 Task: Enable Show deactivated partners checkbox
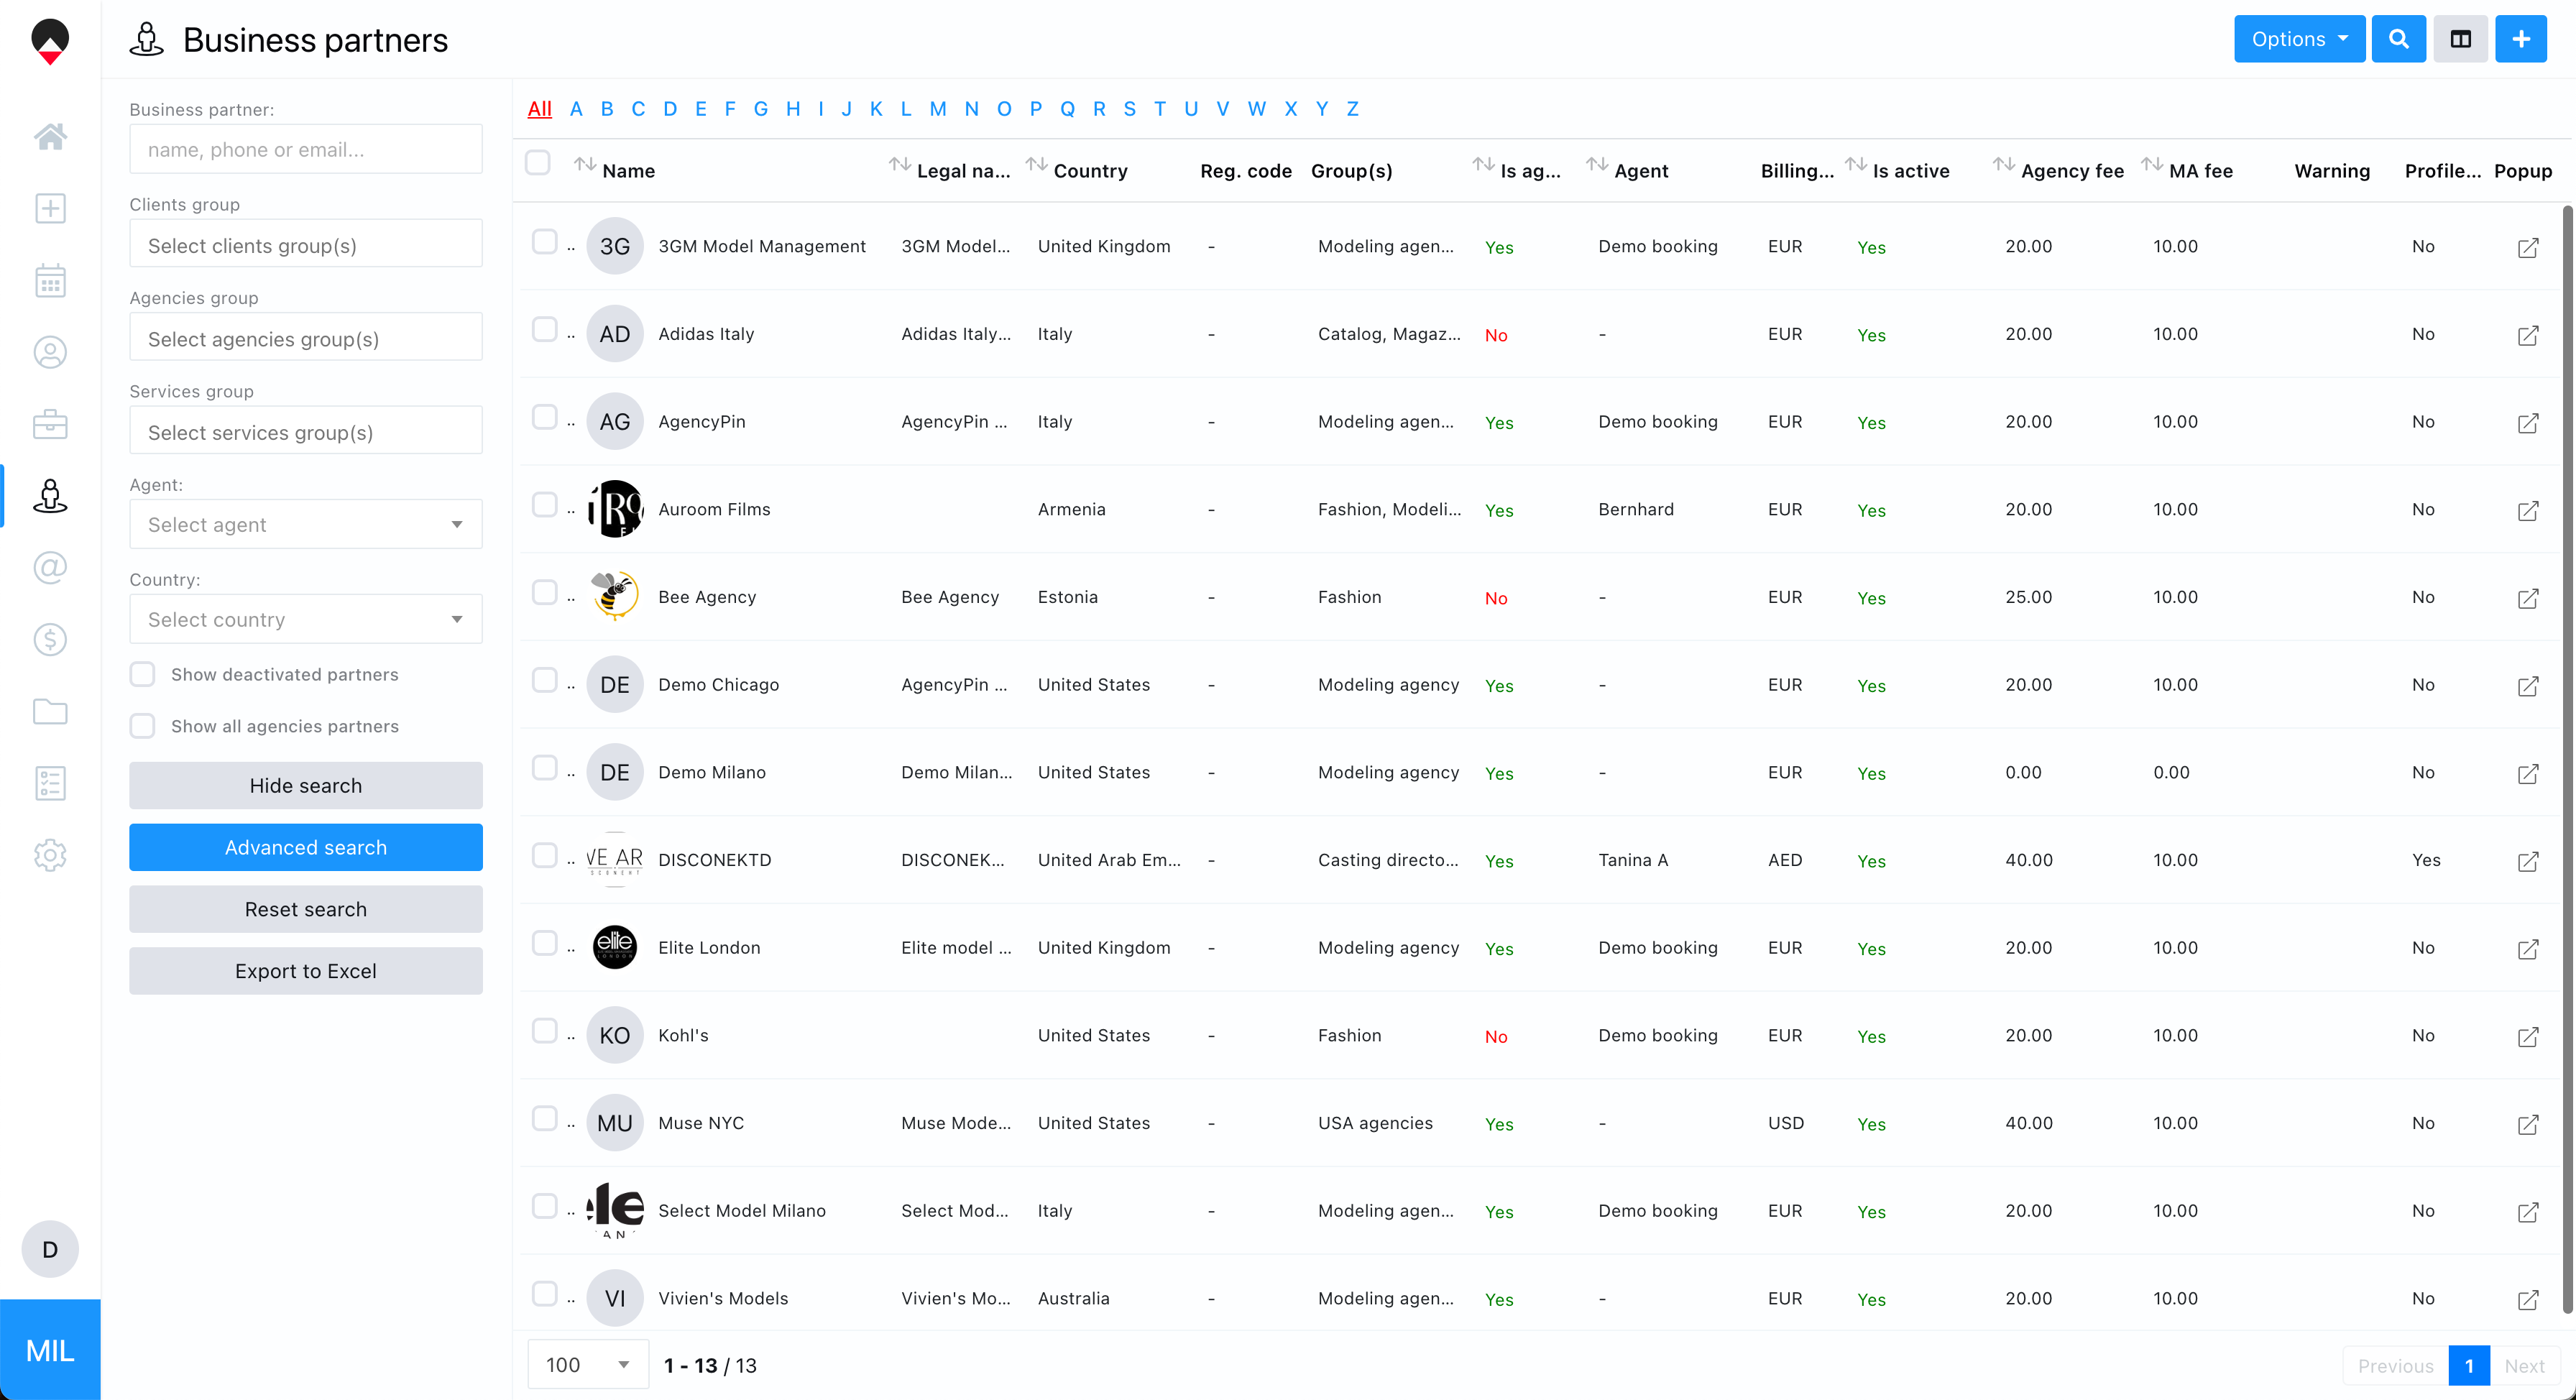pyautogui.click(x=143, y=674)
